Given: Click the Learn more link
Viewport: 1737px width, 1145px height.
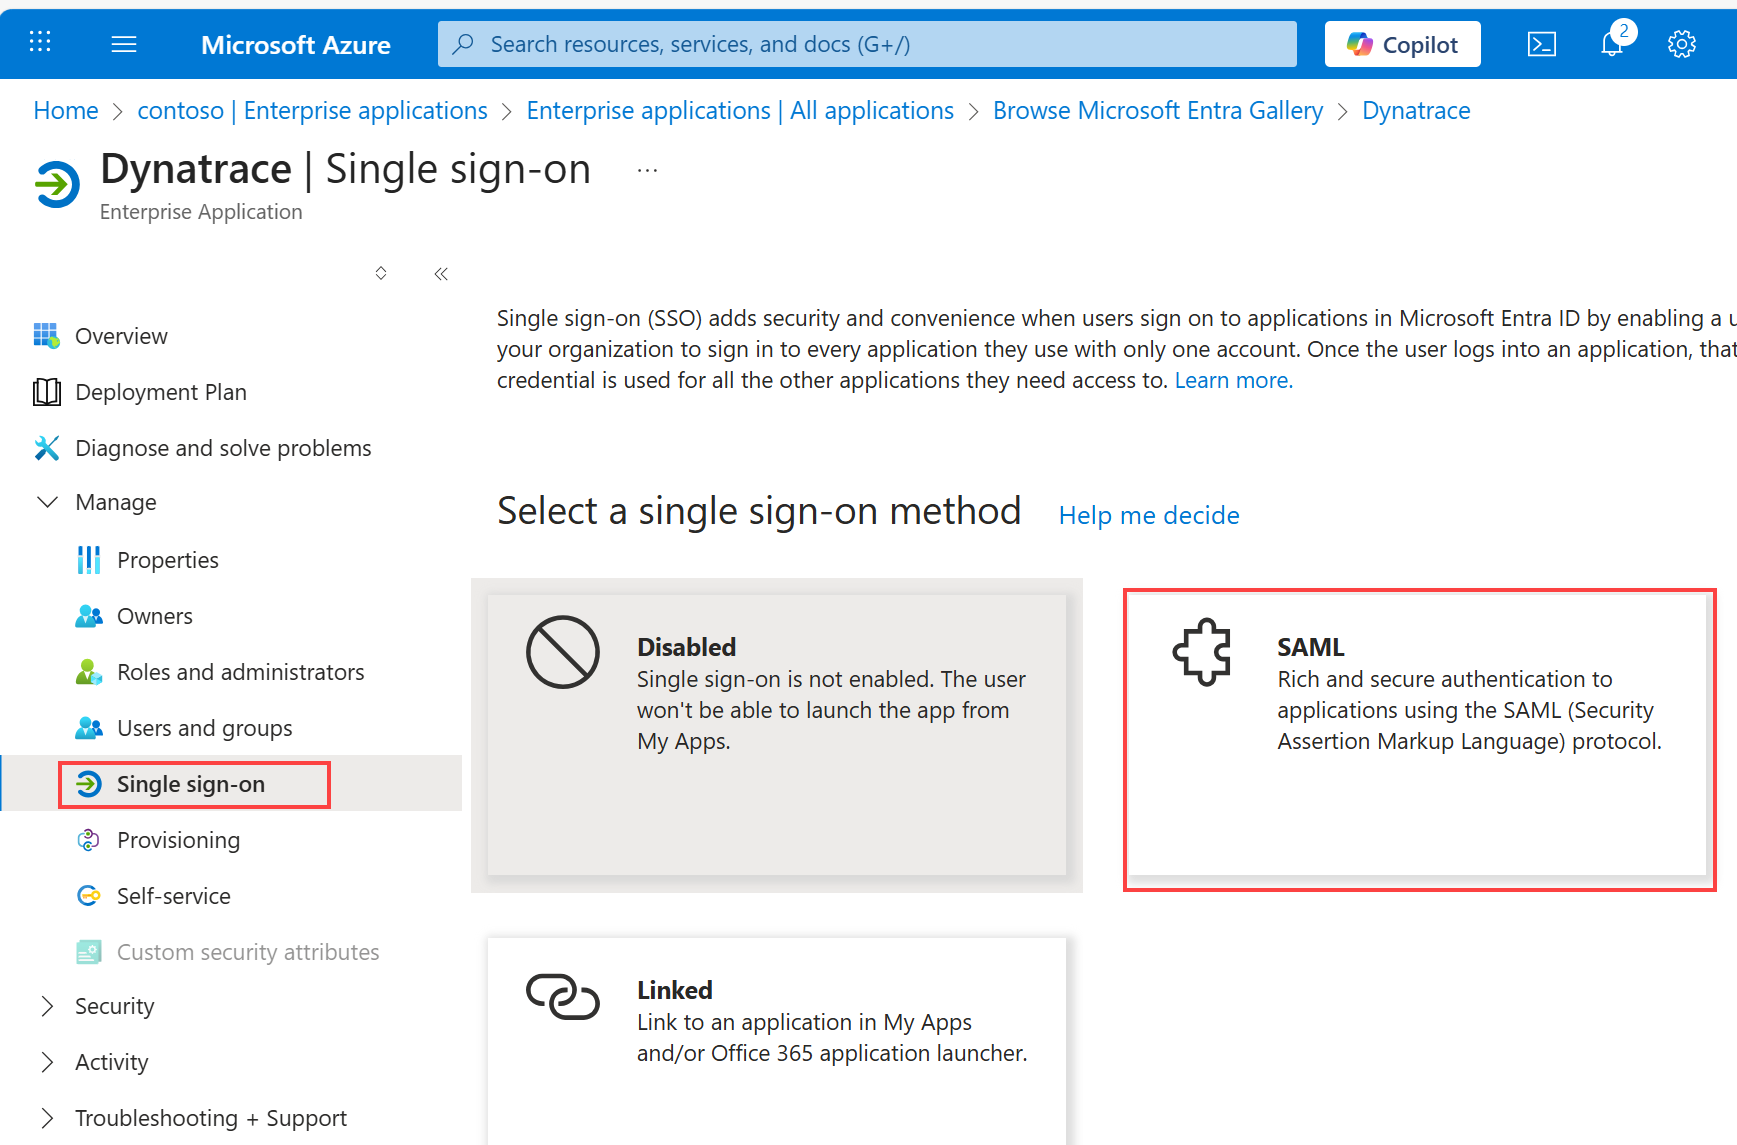Looking at the screenshot, I should pyautogui.click(x=1233, y=381).
